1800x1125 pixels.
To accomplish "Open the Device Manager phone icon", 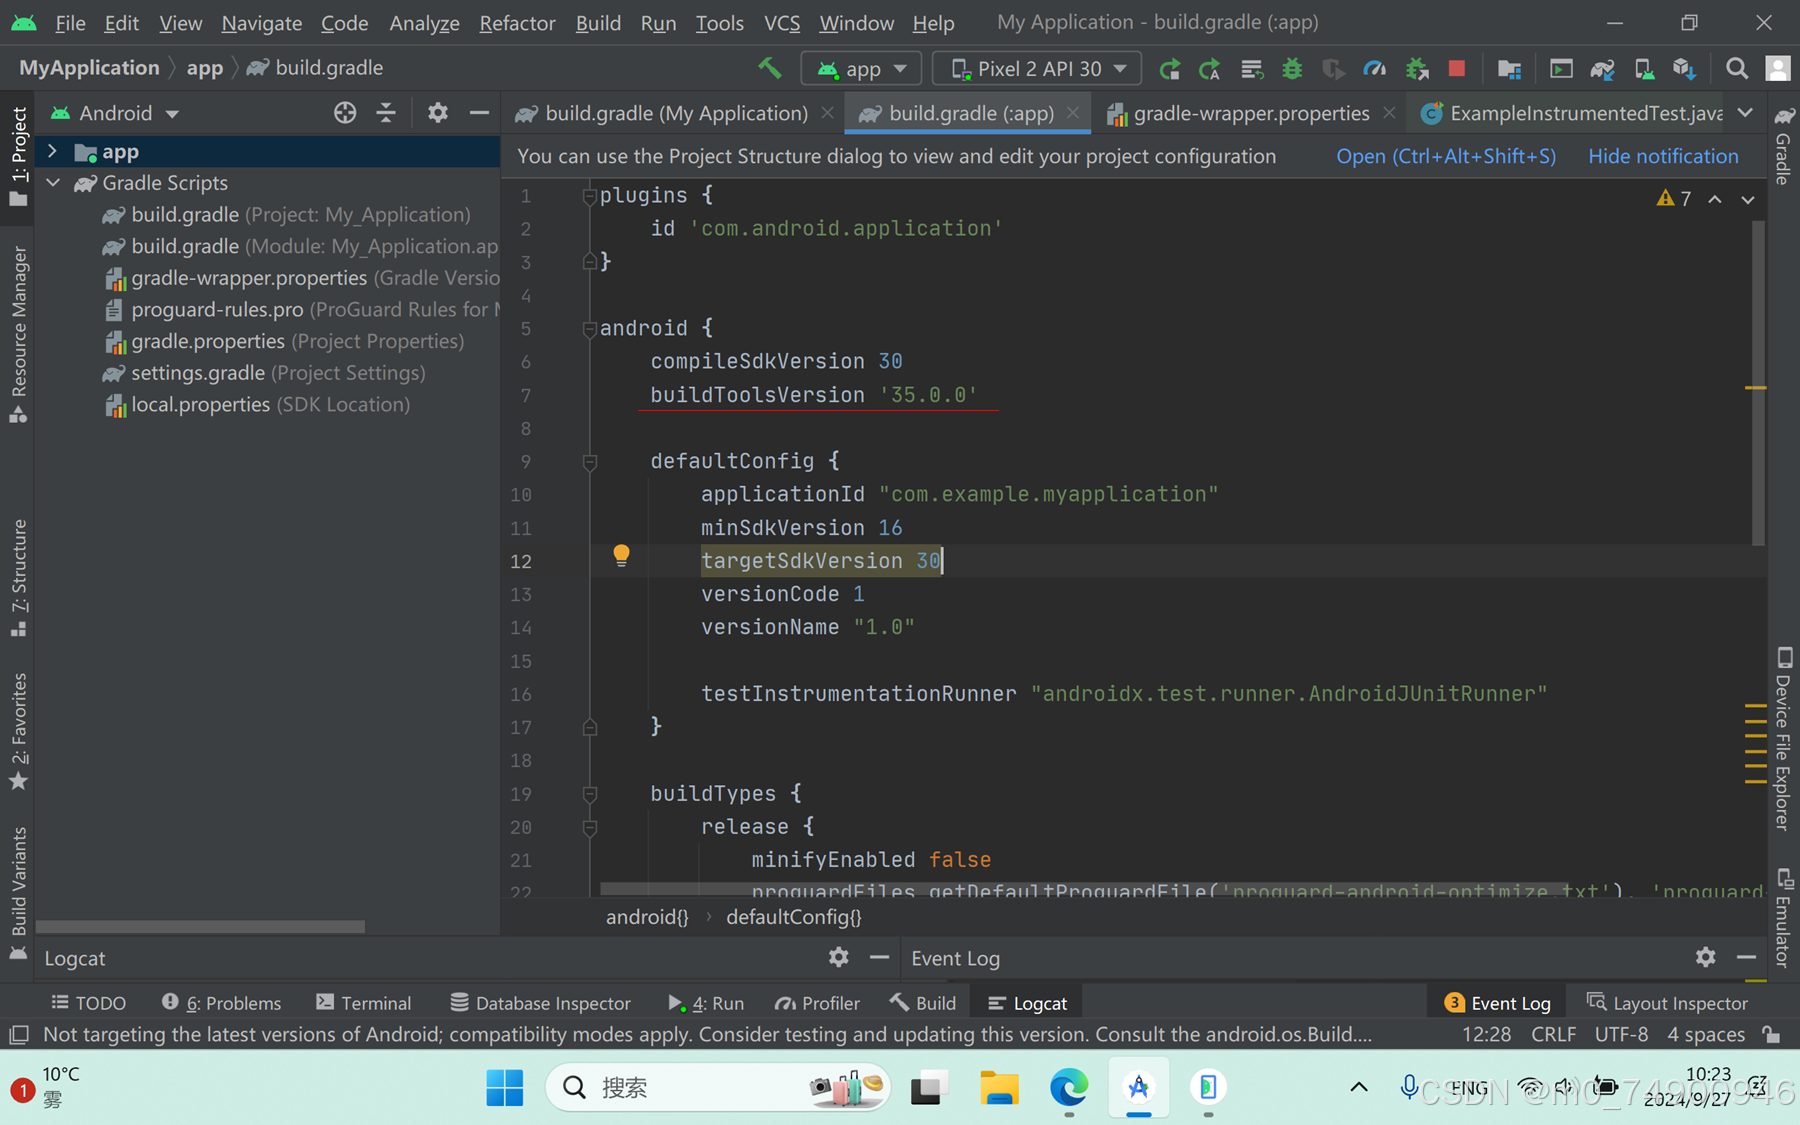I will coord(1644,68).
